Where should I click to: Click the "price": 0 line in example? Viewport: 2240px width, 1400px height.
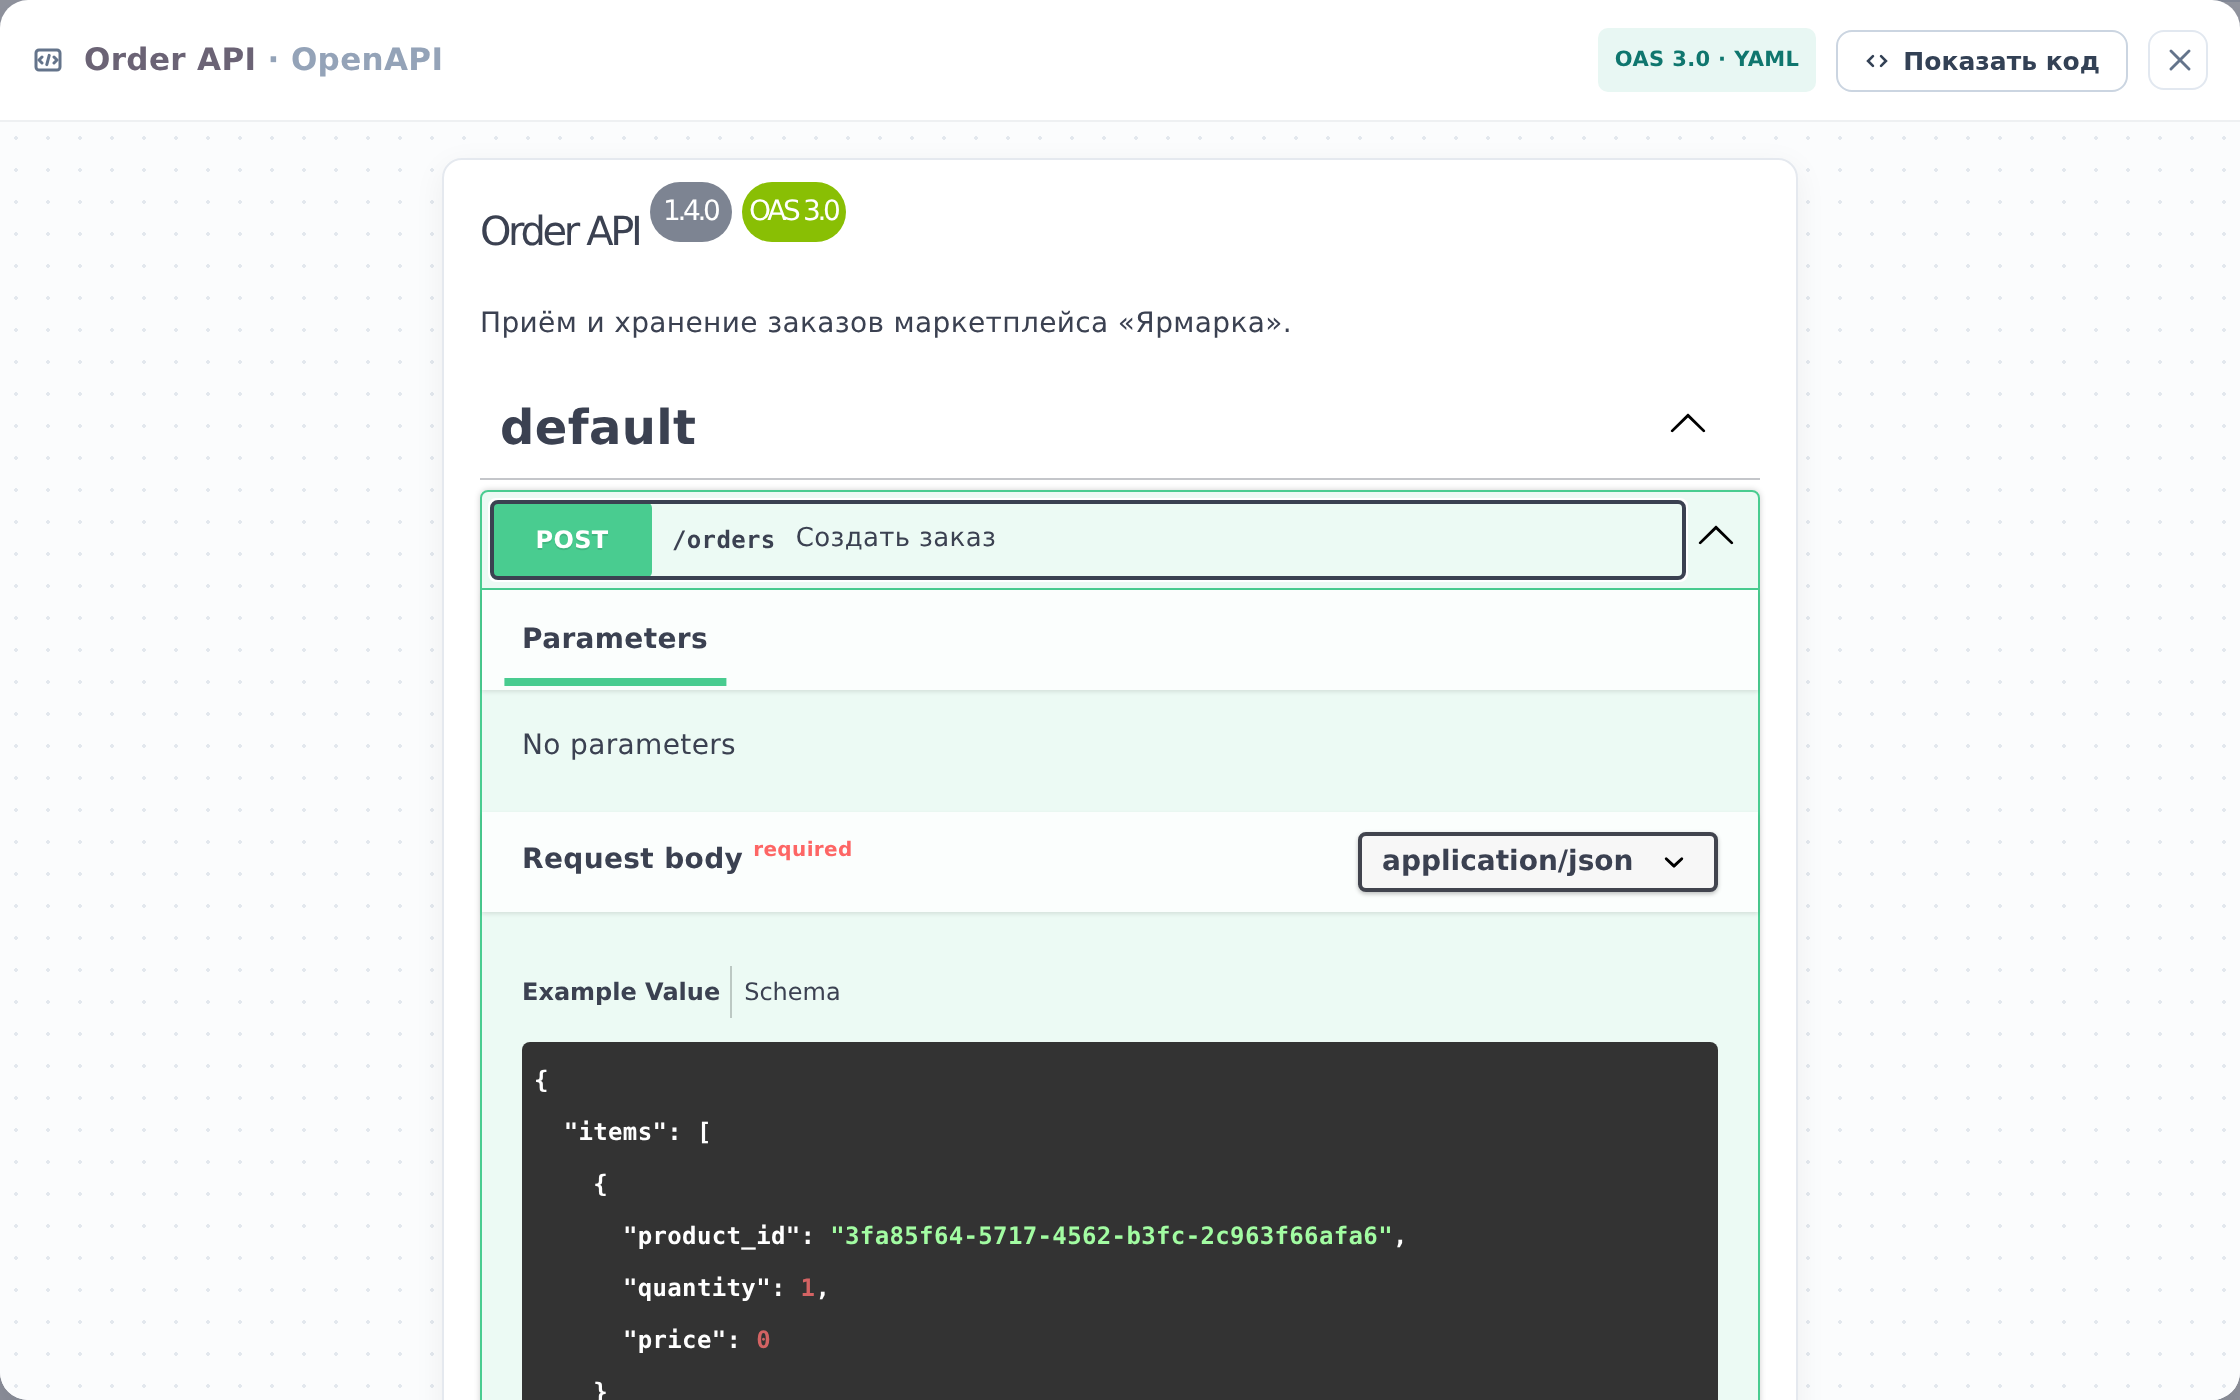[696, 1340]
